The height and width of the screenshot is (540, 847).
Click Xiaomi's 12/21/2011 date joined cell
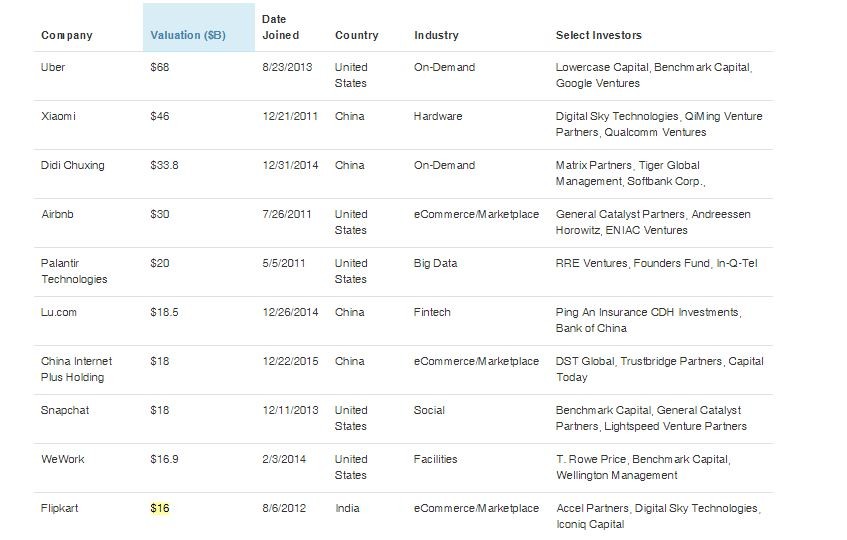290,116
